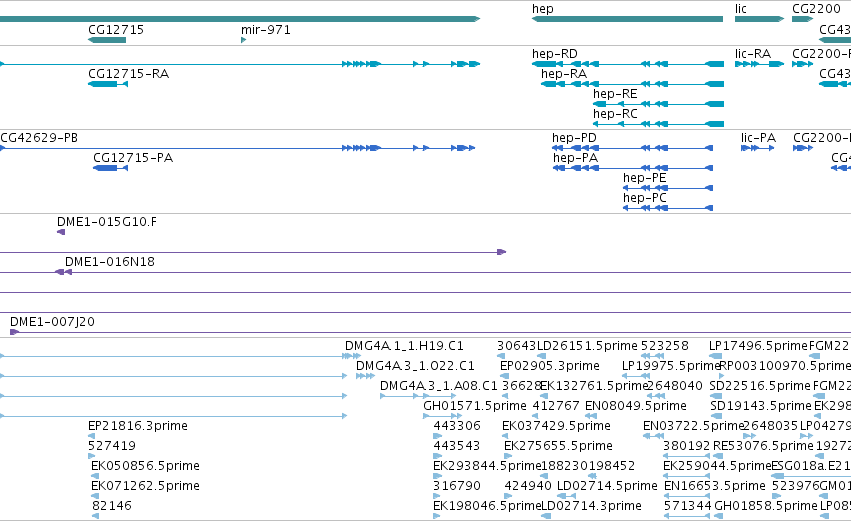This screenshot has height=521, width=851.
Task: Select the teal lic gene arrow bar
Action: [759, 19]
